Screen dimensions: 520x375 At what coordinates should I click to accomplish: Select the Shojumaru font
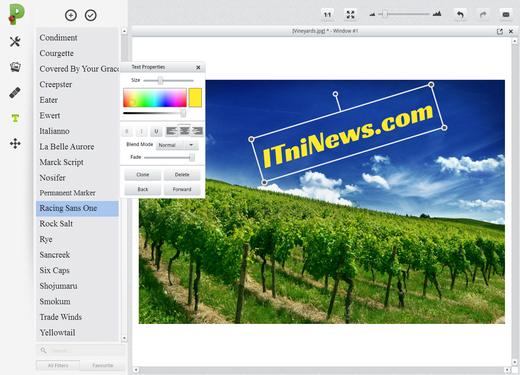click(77, 286)
